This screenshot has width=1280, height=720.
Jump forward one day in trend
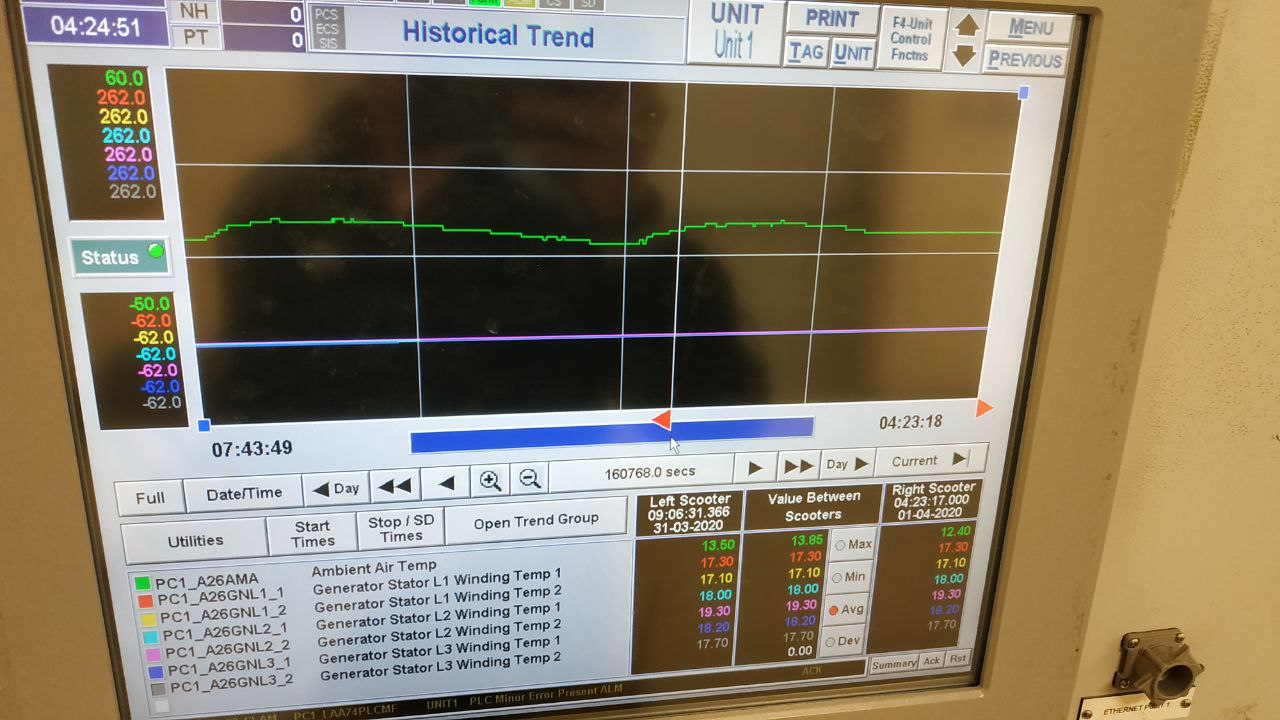(x=846, y=464)
